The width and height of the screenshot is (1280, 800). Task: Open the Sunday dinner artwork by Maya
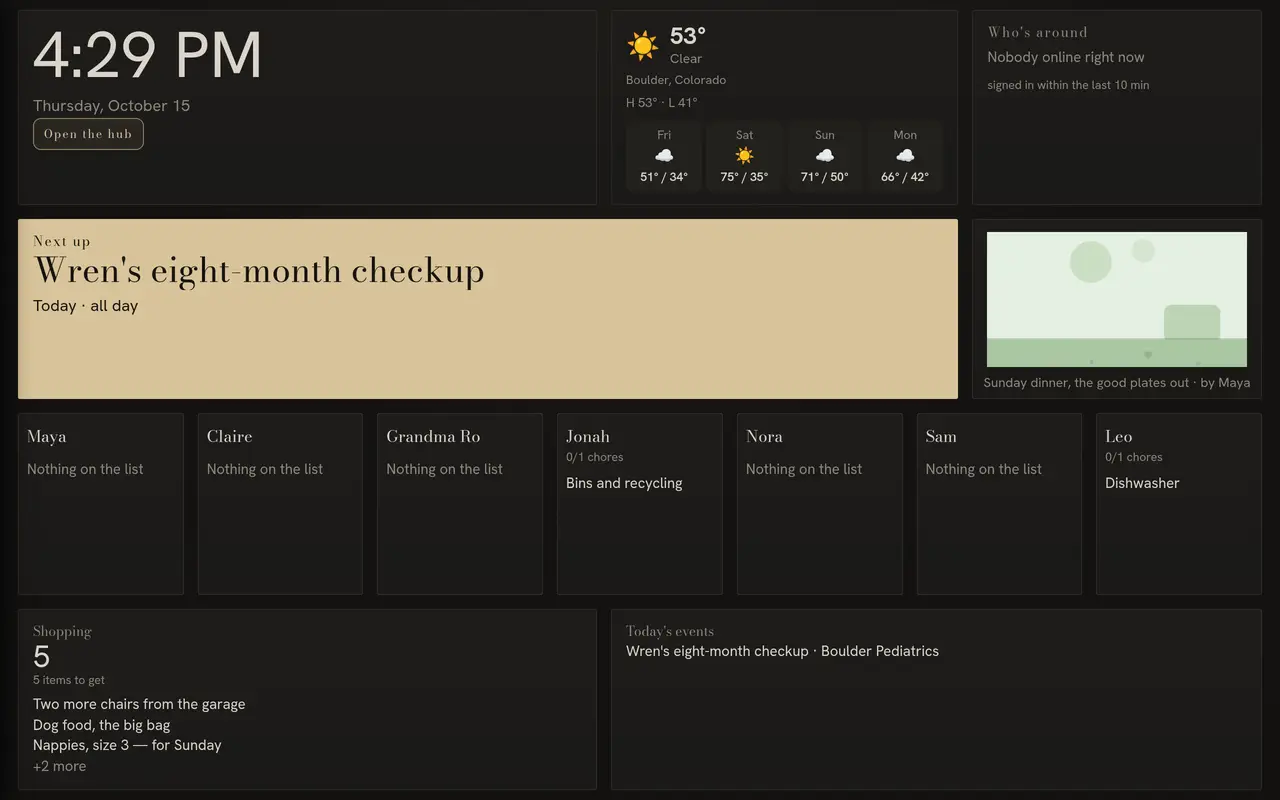[1117, 300]
